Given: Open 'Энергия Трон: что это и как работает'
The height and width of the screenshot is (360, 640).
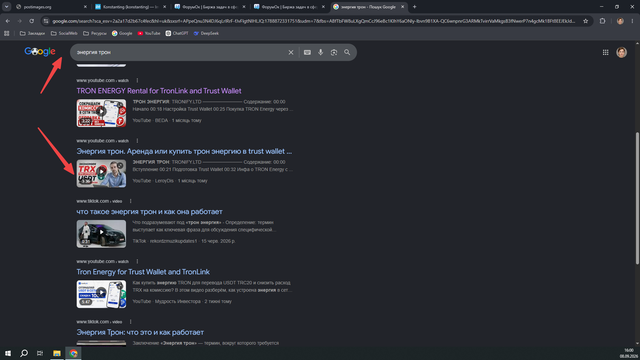Looking at the screenshot, I should click(140, 332).
